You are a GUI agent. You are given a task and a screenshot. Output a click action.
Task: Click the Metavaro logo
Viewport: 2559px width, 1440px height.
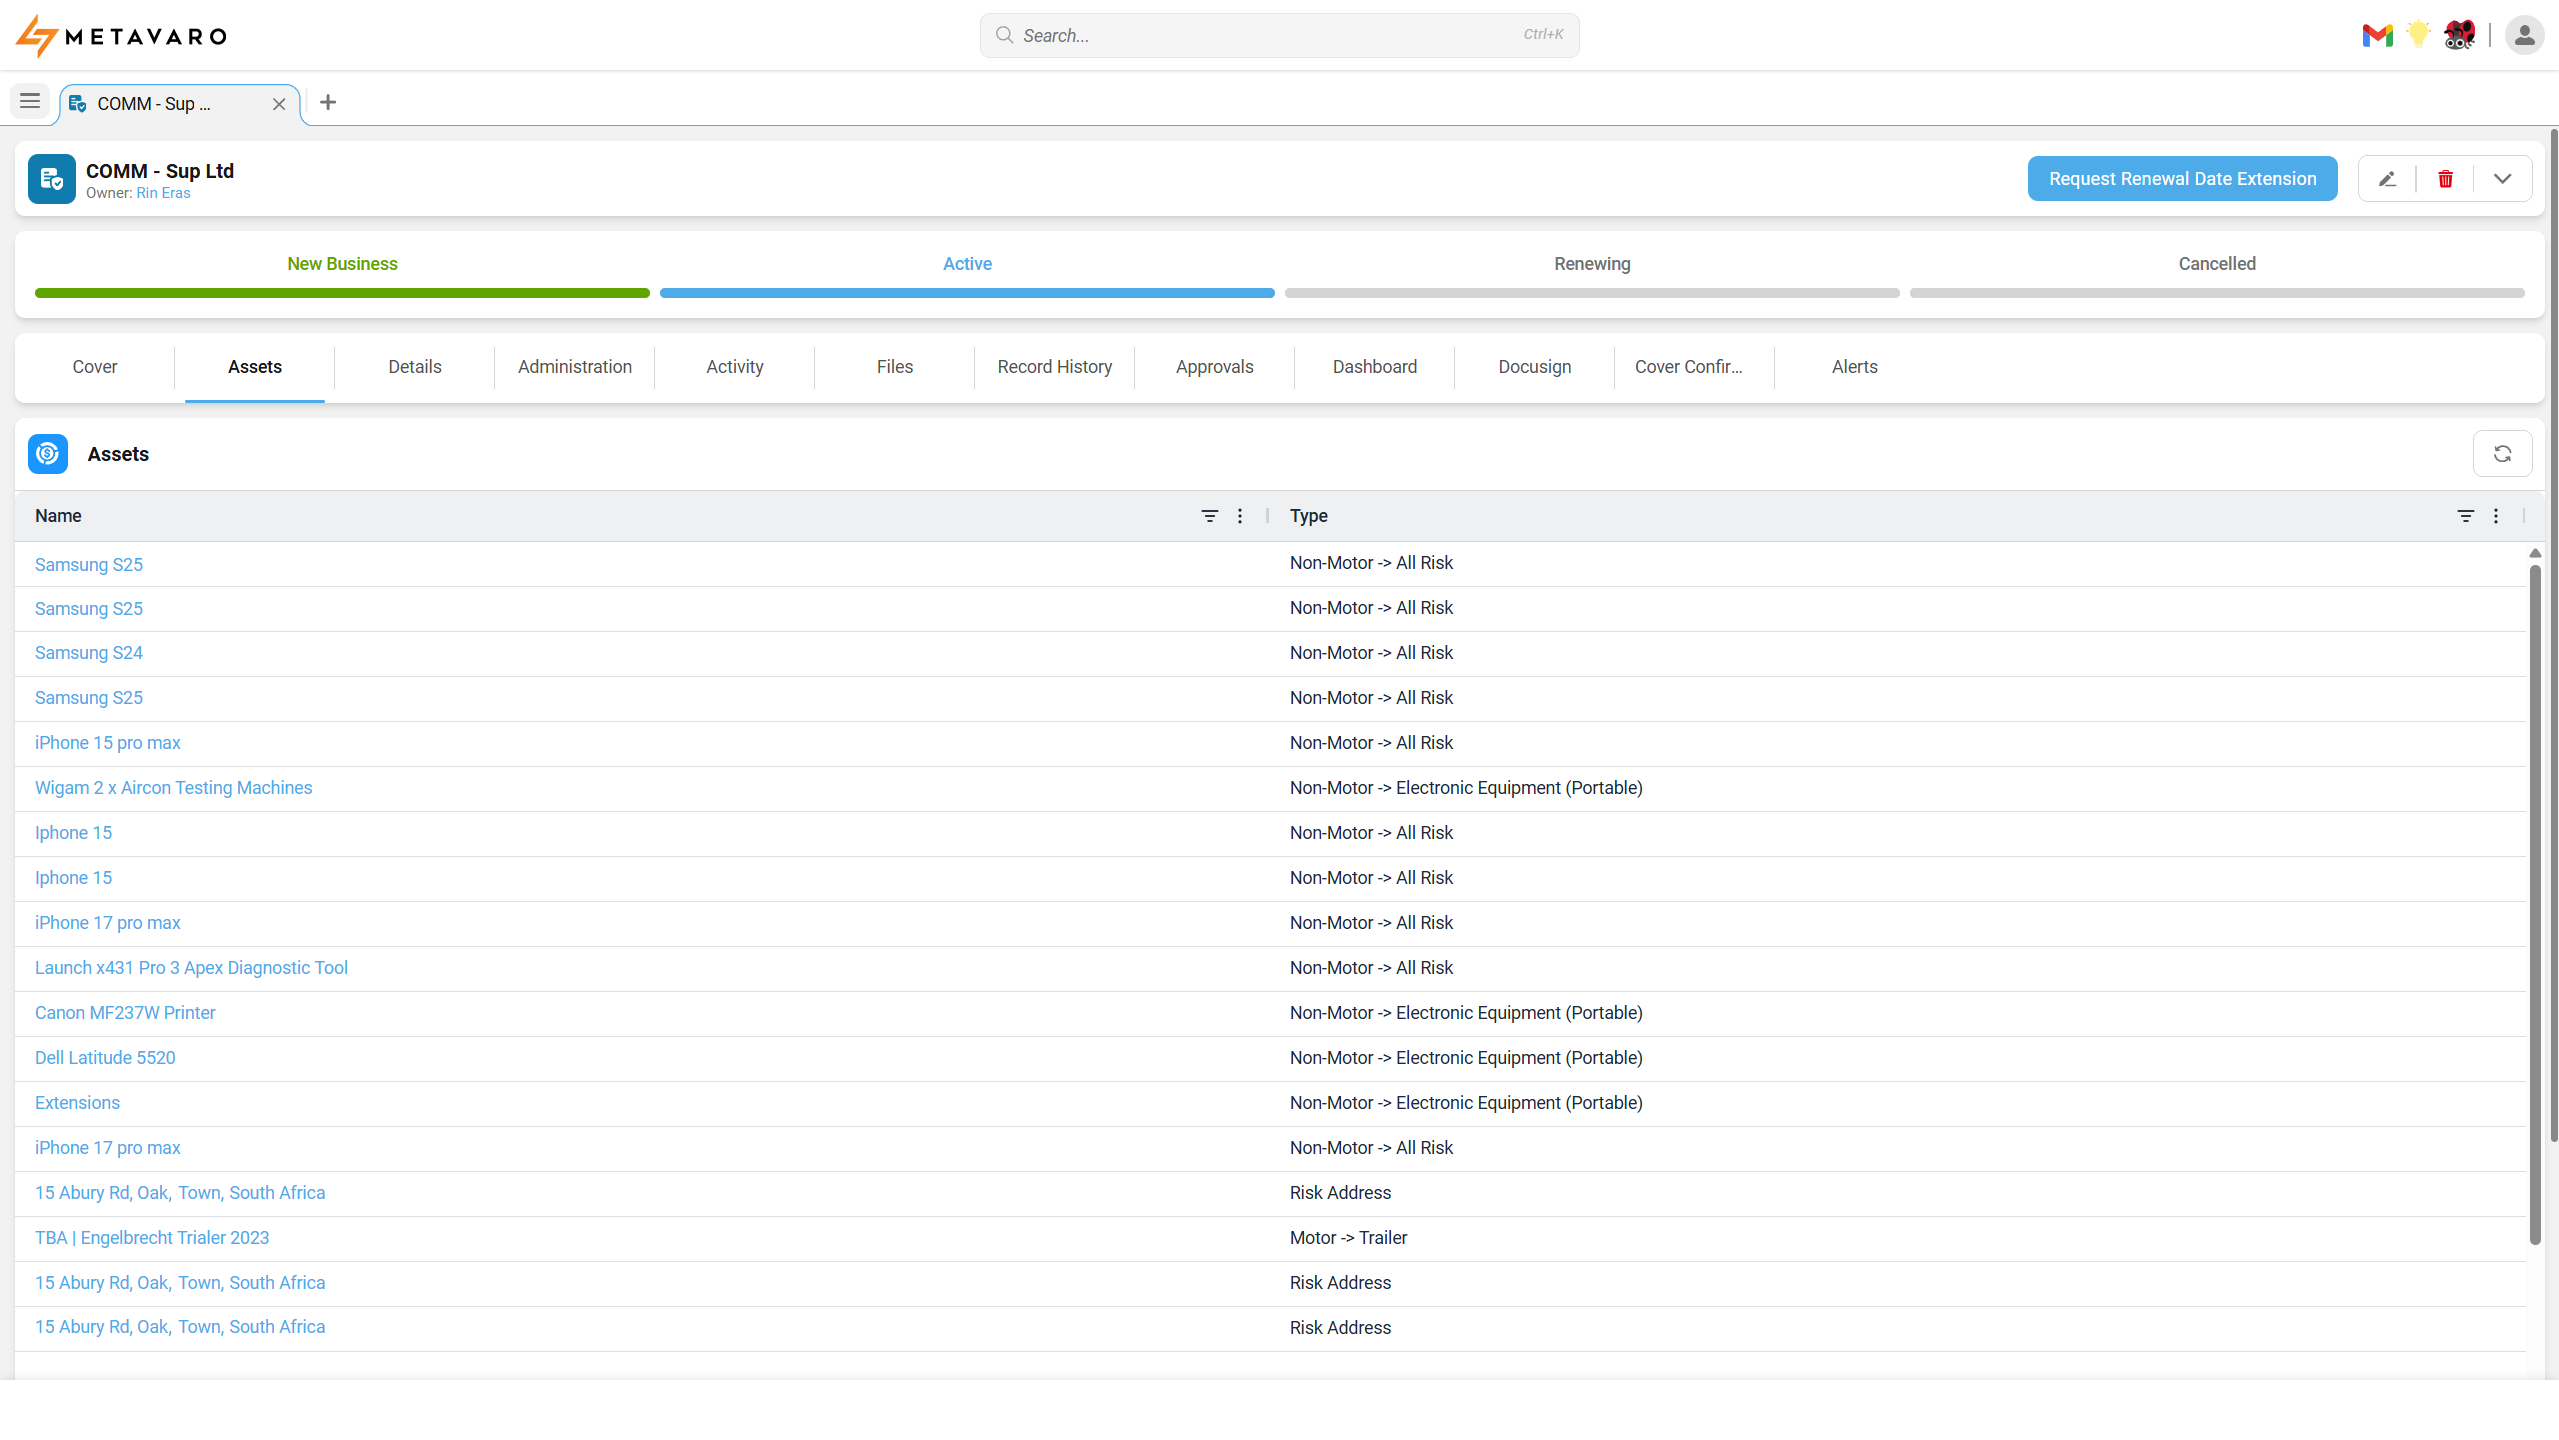tap(121, 36)
